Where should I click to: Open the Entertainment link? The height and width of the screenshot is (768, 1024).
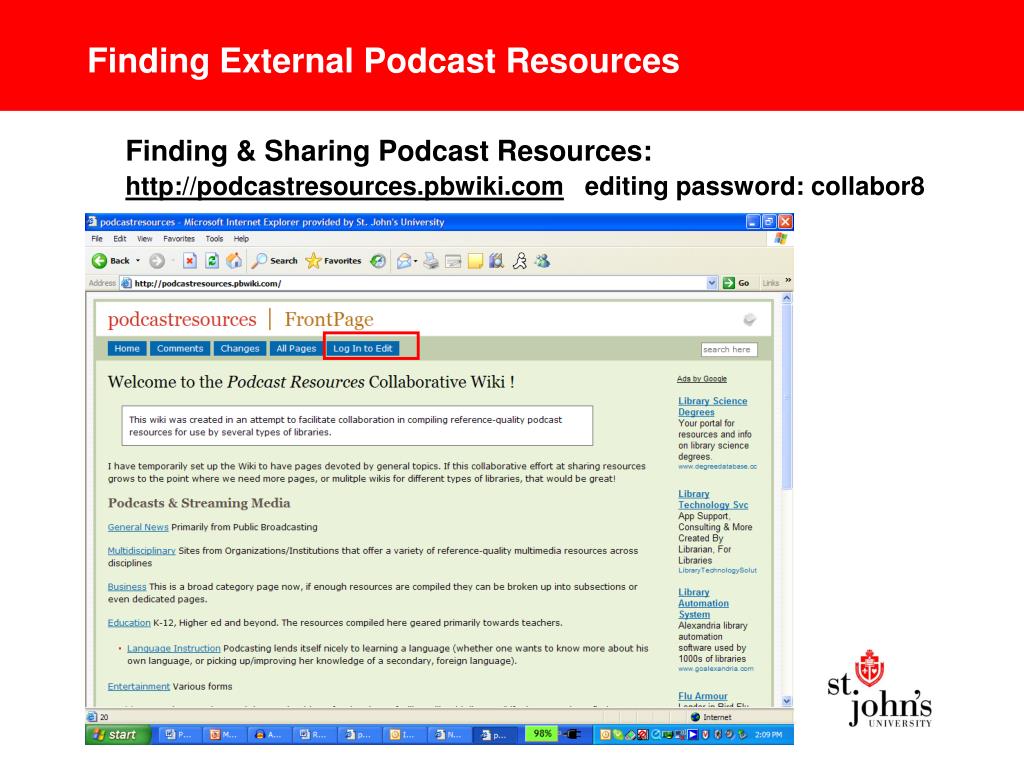[x=138, y=686]
